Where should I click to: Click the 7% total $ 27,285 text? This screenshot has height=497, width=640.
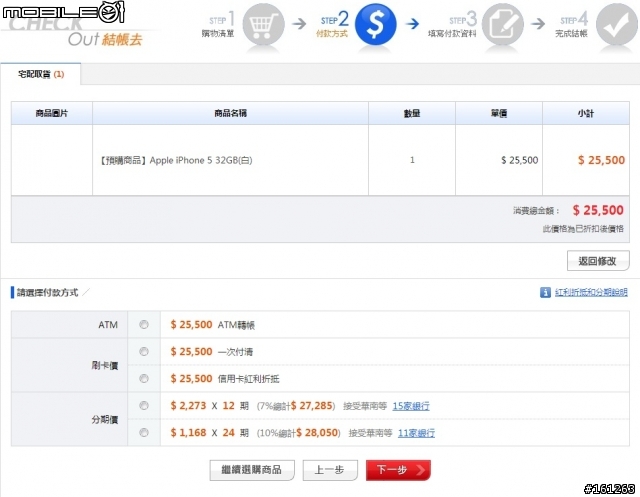296,406
